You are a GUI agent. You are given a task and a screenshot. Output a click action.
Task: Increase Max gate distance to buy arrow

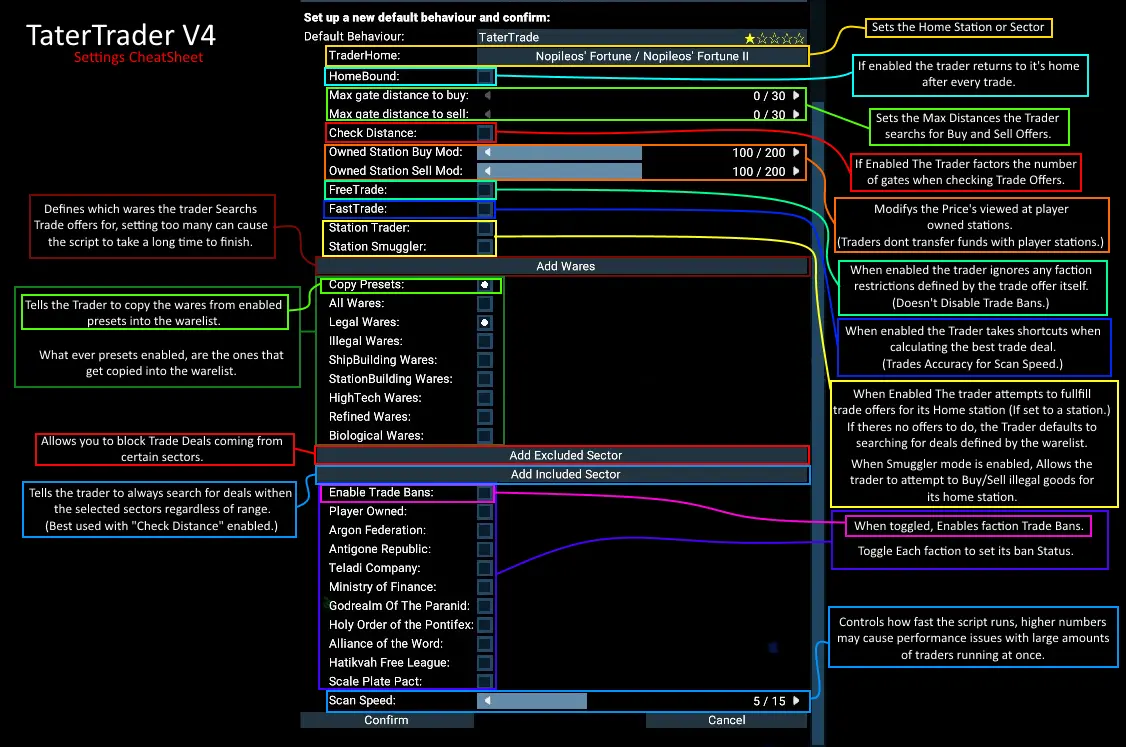tap(796, 96)
